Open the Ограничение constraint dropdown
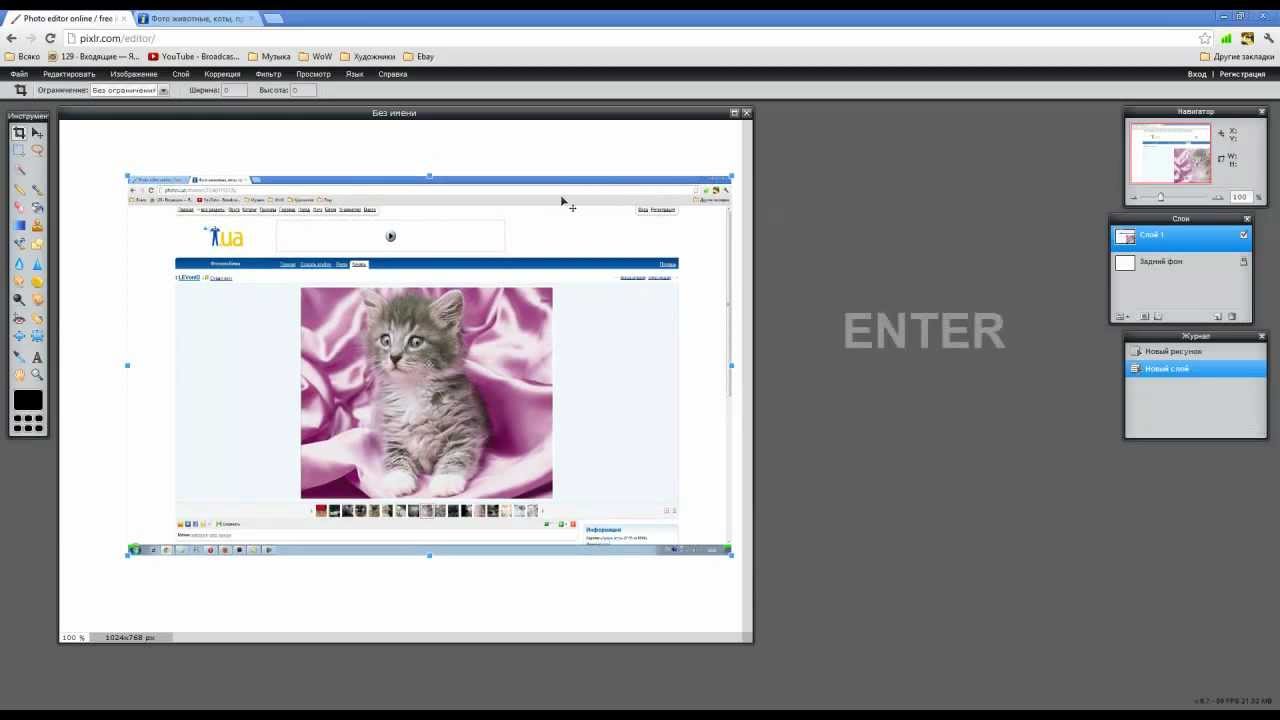This screenshot has width=1280, height=720. coord(129,90)
